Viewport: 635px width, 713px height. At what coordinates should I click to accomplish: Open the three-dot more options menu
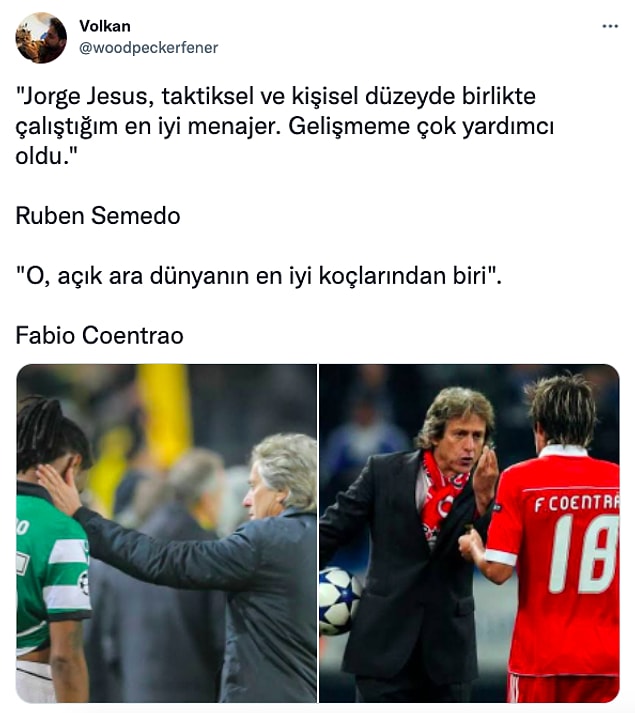tap(610, 26)
